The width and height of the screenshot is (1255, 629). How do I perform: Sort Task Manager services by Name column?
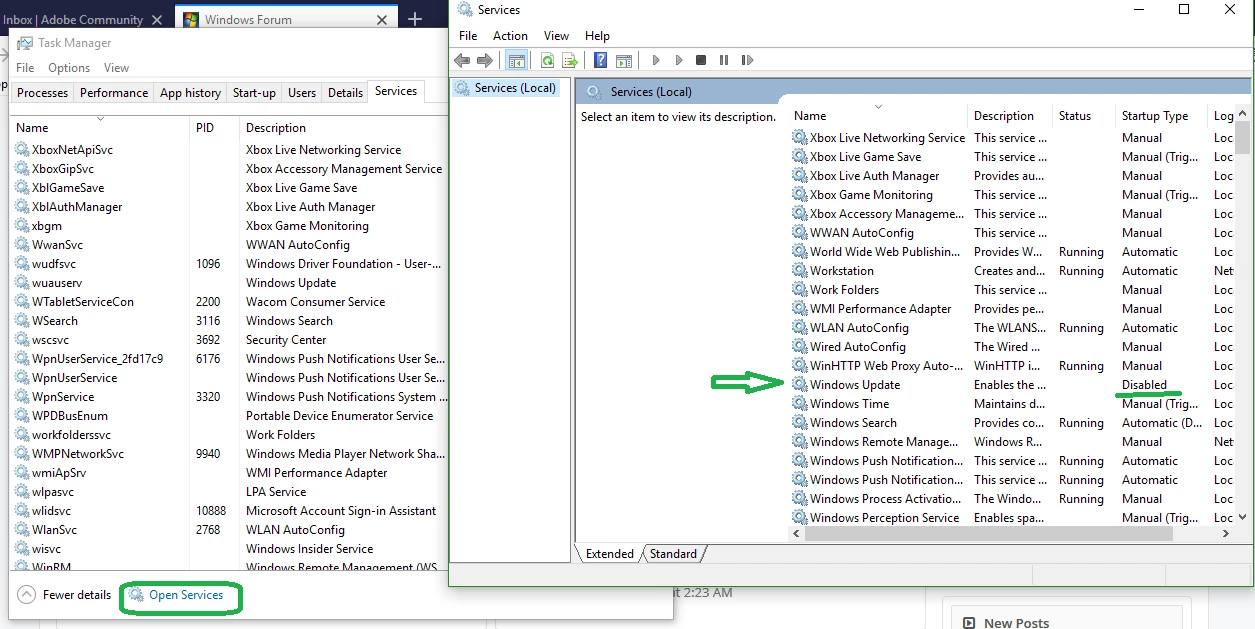coord(100,128)
